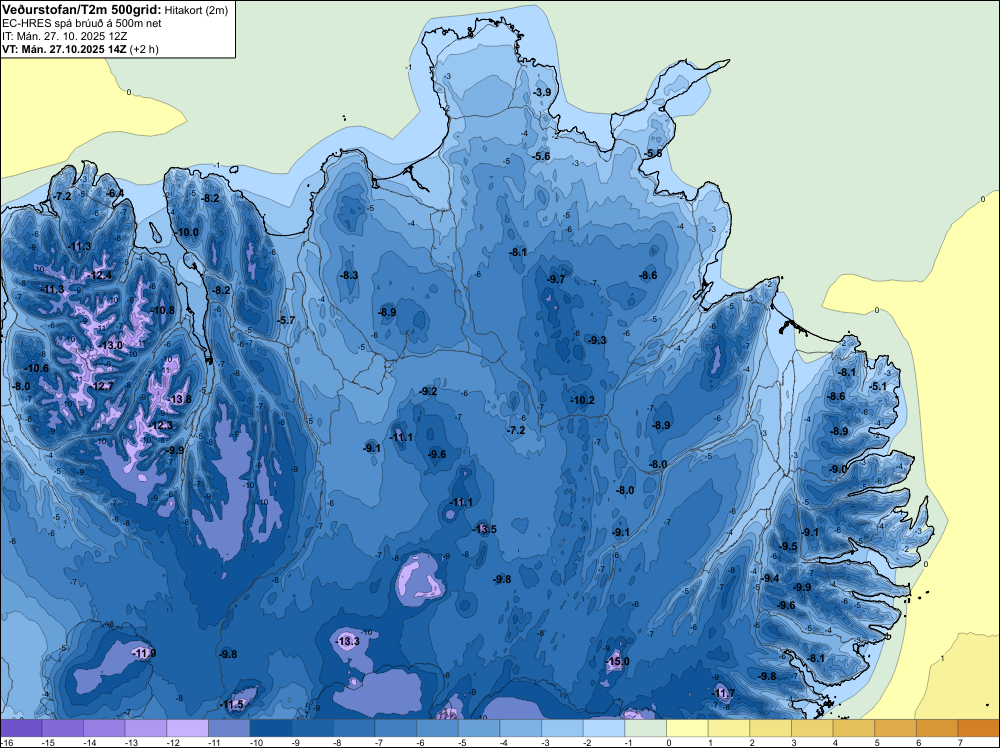Click the -9.7 temperature label
The height and width of the screenshot is (748, 1000).
[556, 279]
